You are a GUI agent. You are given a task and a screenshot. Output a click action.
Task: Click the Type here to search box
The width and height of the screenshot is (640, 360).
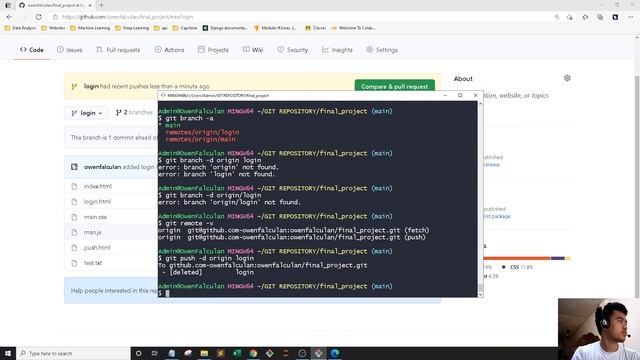coord(73,353)
